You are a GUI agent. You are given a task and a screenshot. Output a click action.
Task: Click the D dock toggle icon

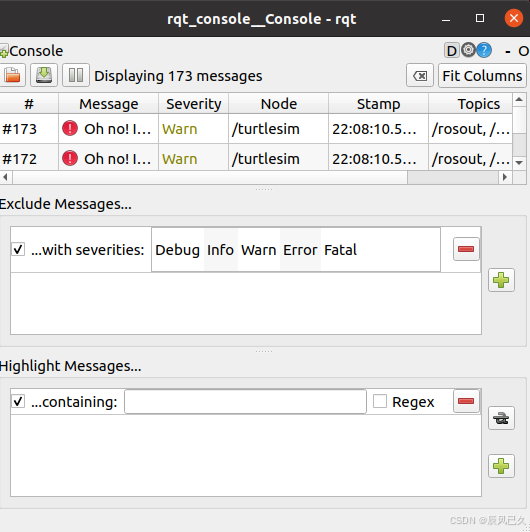[452, 51]
